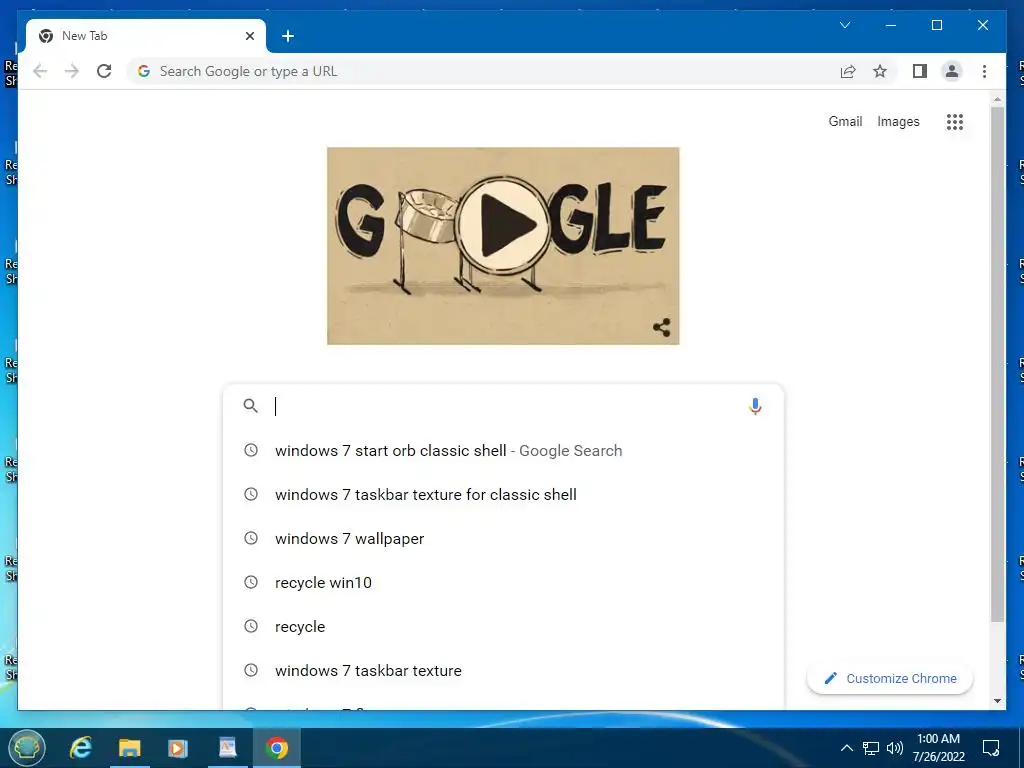
Task: Open a new tab with the plus button
Action: tap(287, 36)
